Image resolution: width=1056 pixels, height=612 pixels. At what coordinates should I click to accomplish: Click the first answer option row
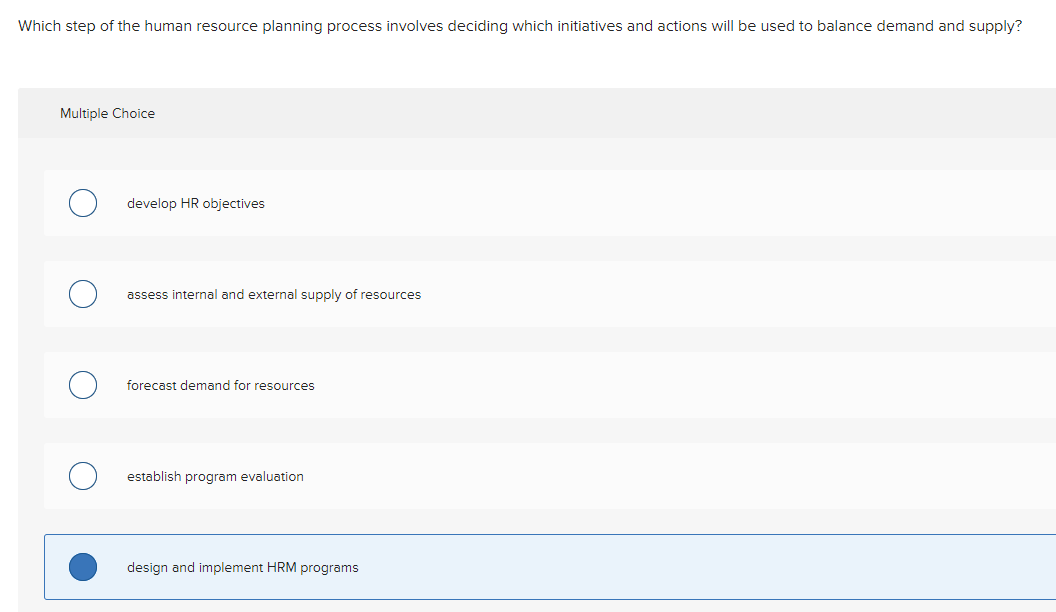click(500, 203)
